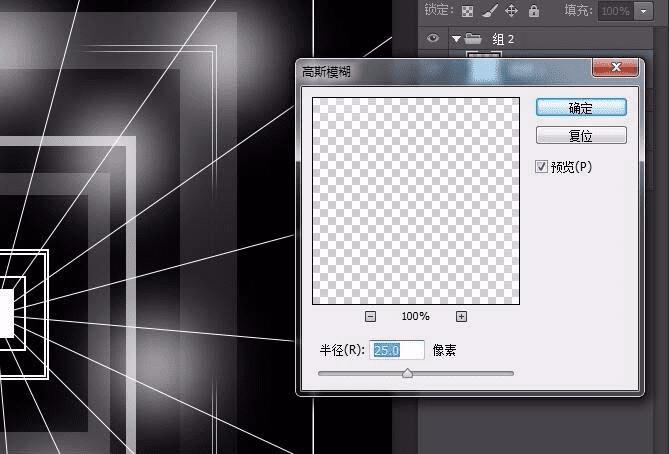Click the 填充 100% value field
Screen dimensions: 669x454
coord(617,11)
